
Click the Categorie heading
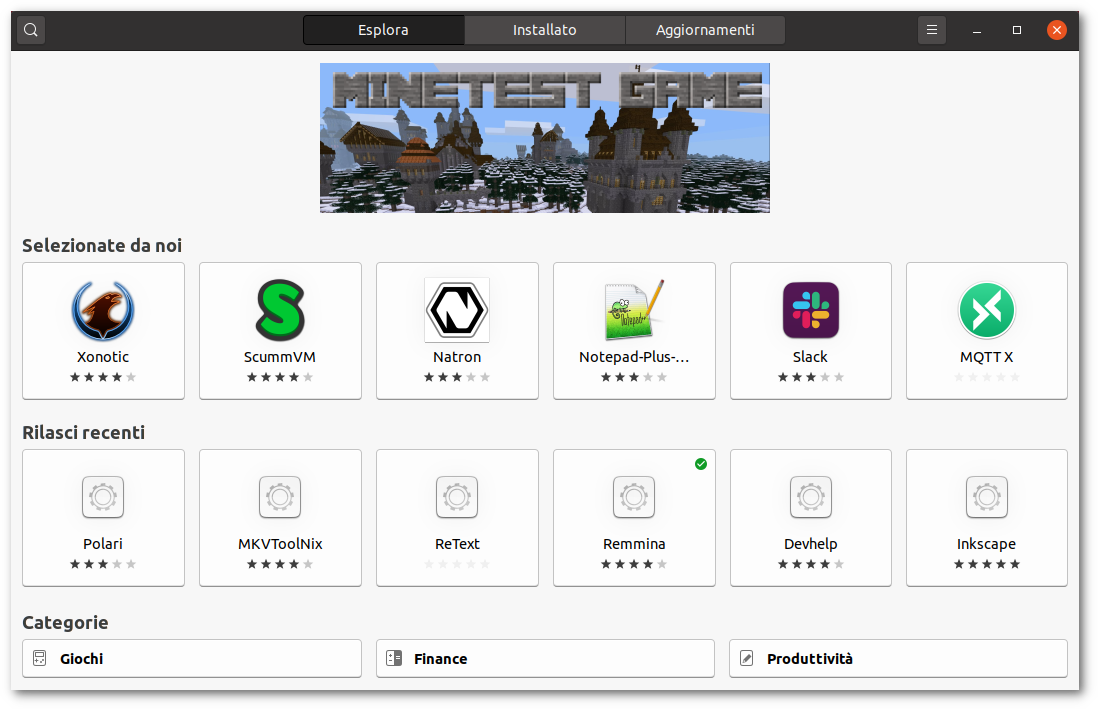65,622
